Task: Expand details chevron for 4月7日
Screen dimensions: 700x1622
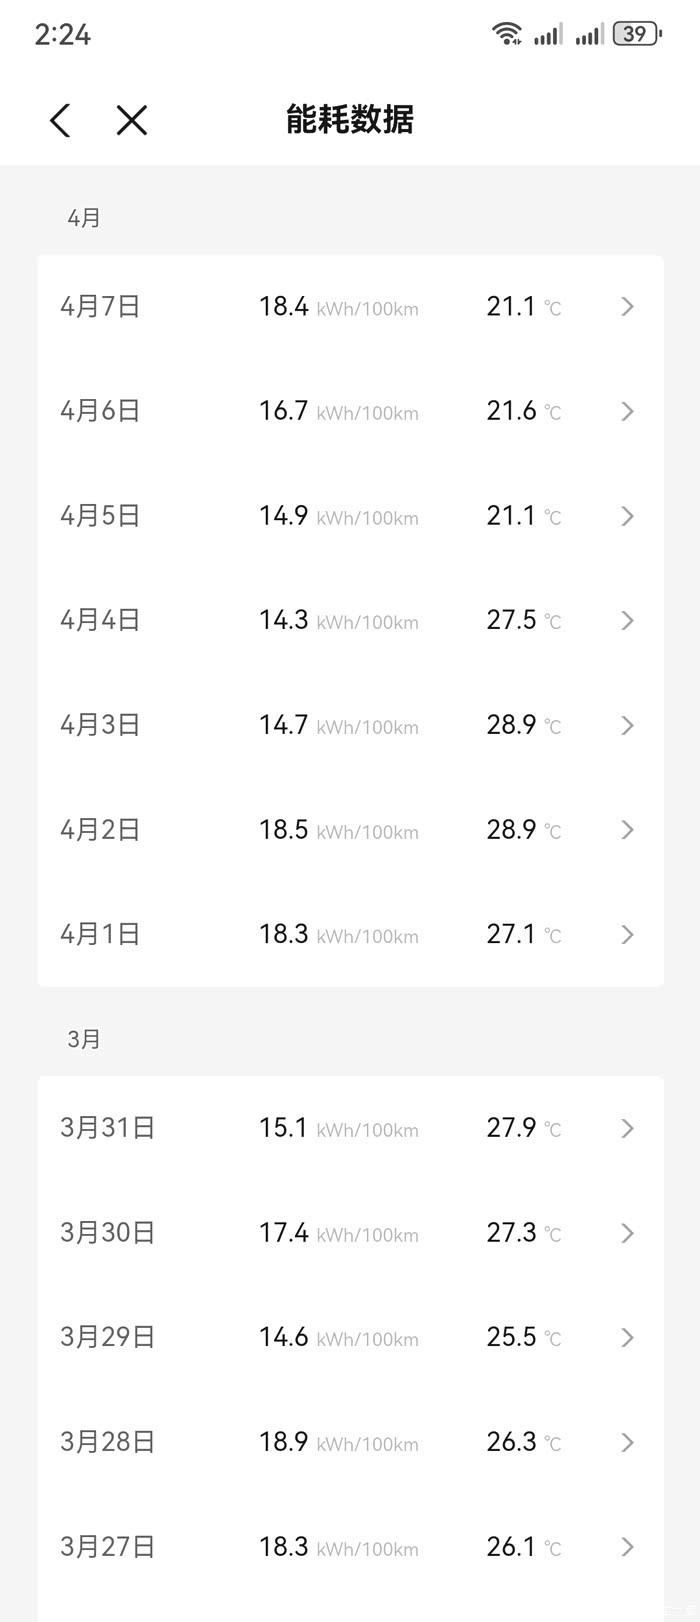Action: 627,307
